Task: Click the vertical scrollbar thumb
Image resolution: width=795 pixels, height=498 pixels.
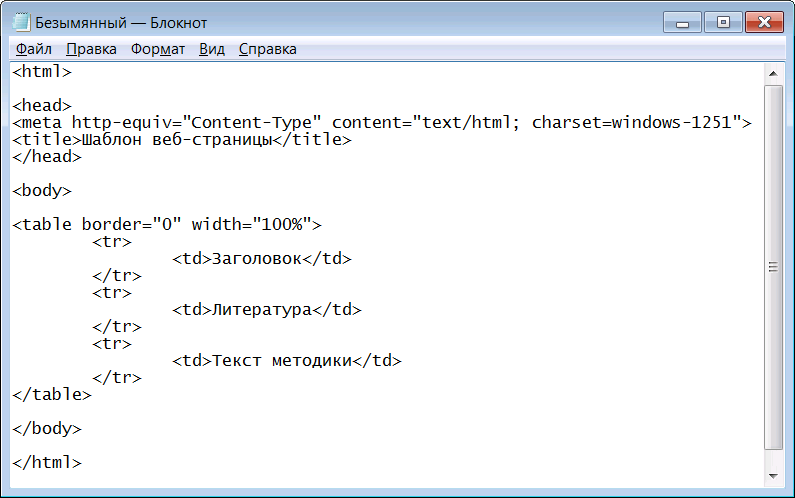Action: 773,267
